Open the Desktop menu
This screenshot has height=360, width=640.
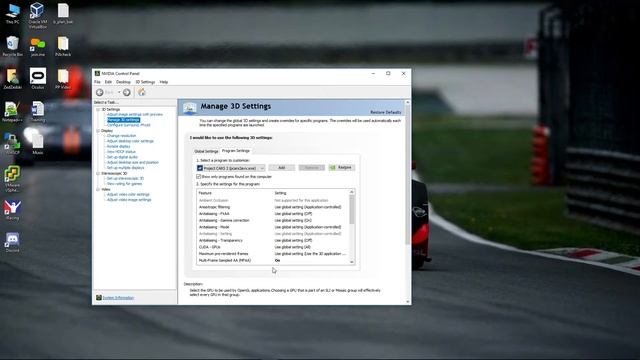[x=123, y=82]
